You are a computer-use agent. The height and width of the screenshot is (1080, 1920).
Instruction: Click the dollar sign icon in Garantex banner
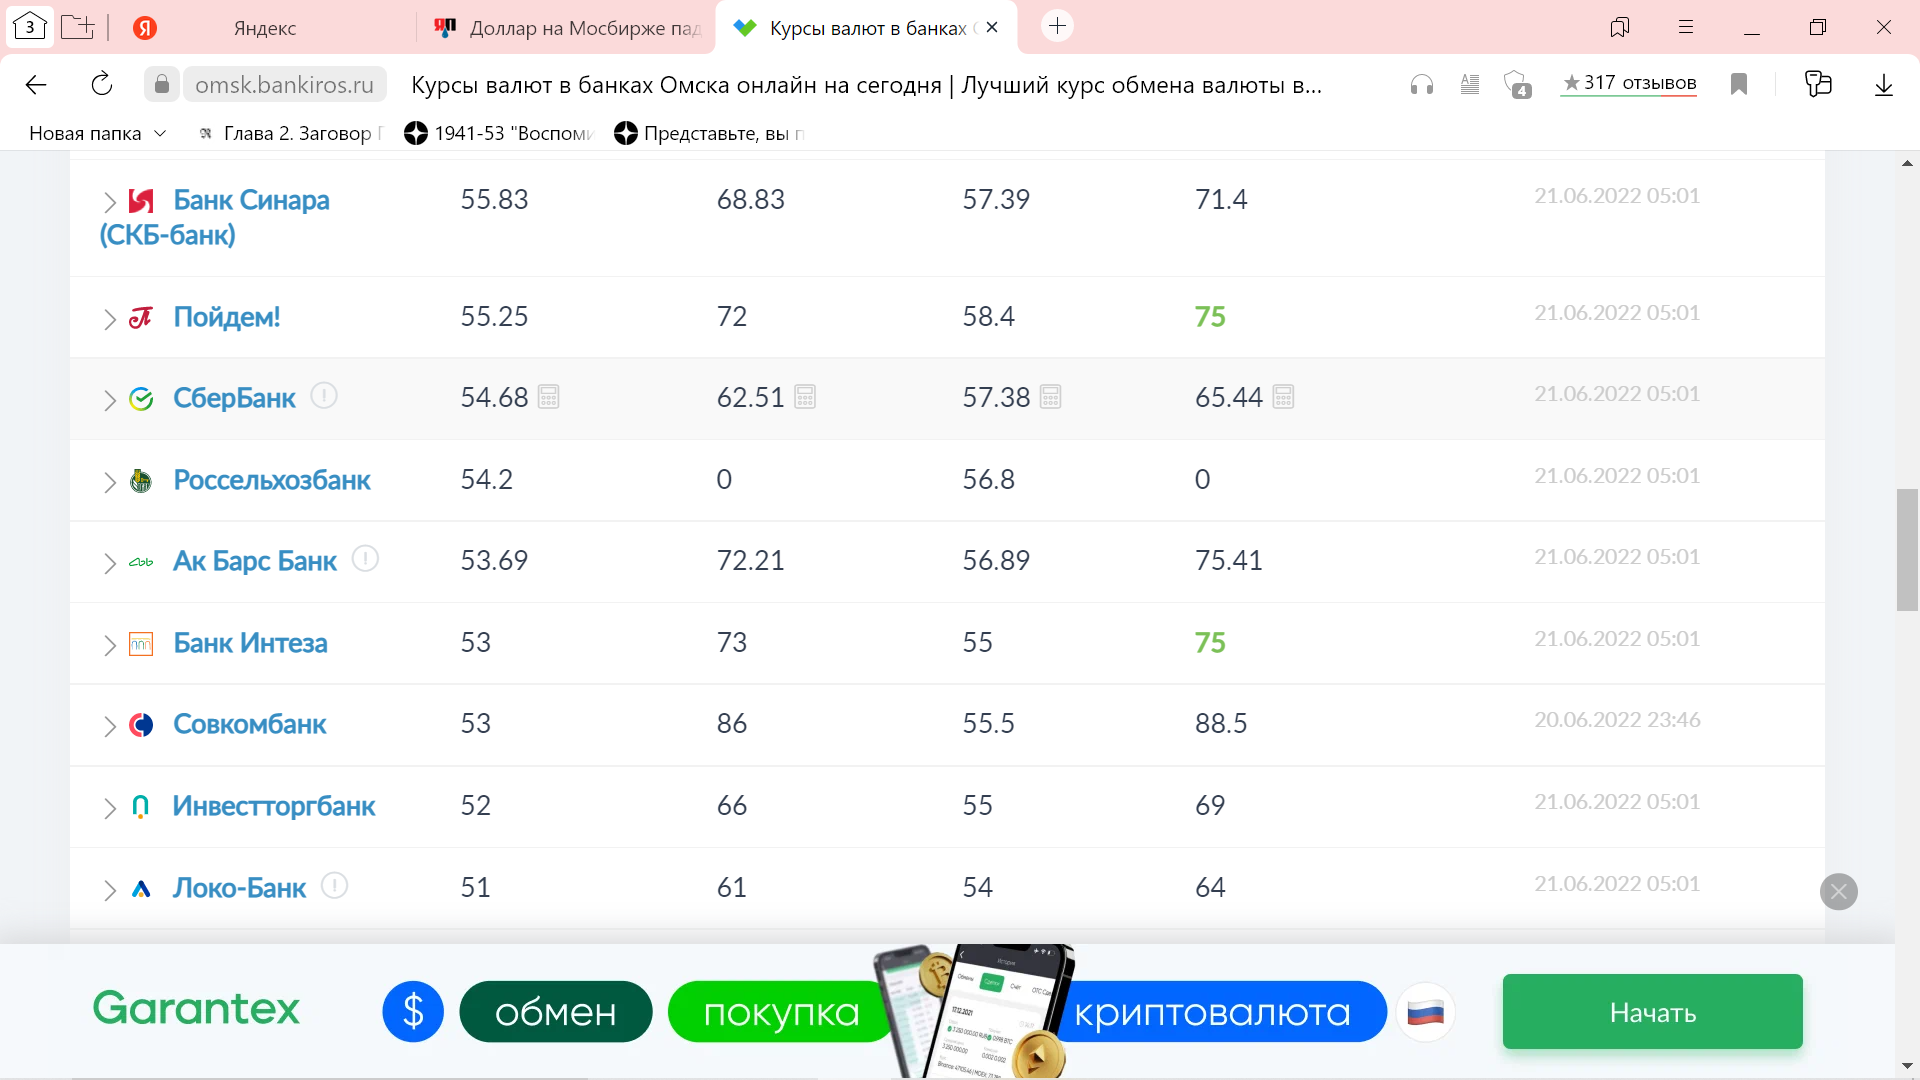click(x=413, y=1012)
